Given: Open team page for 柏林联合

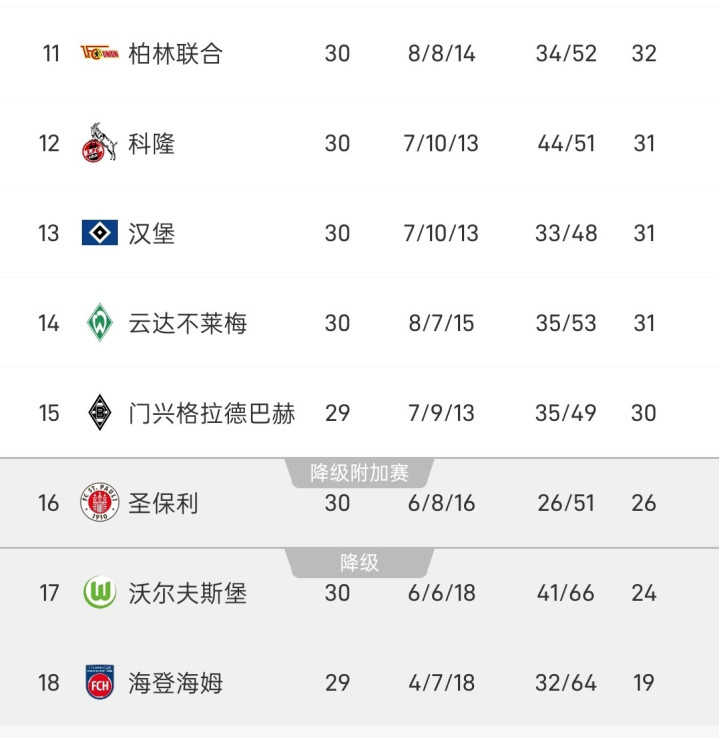Looking at the screenshot, I should (175, 53).
